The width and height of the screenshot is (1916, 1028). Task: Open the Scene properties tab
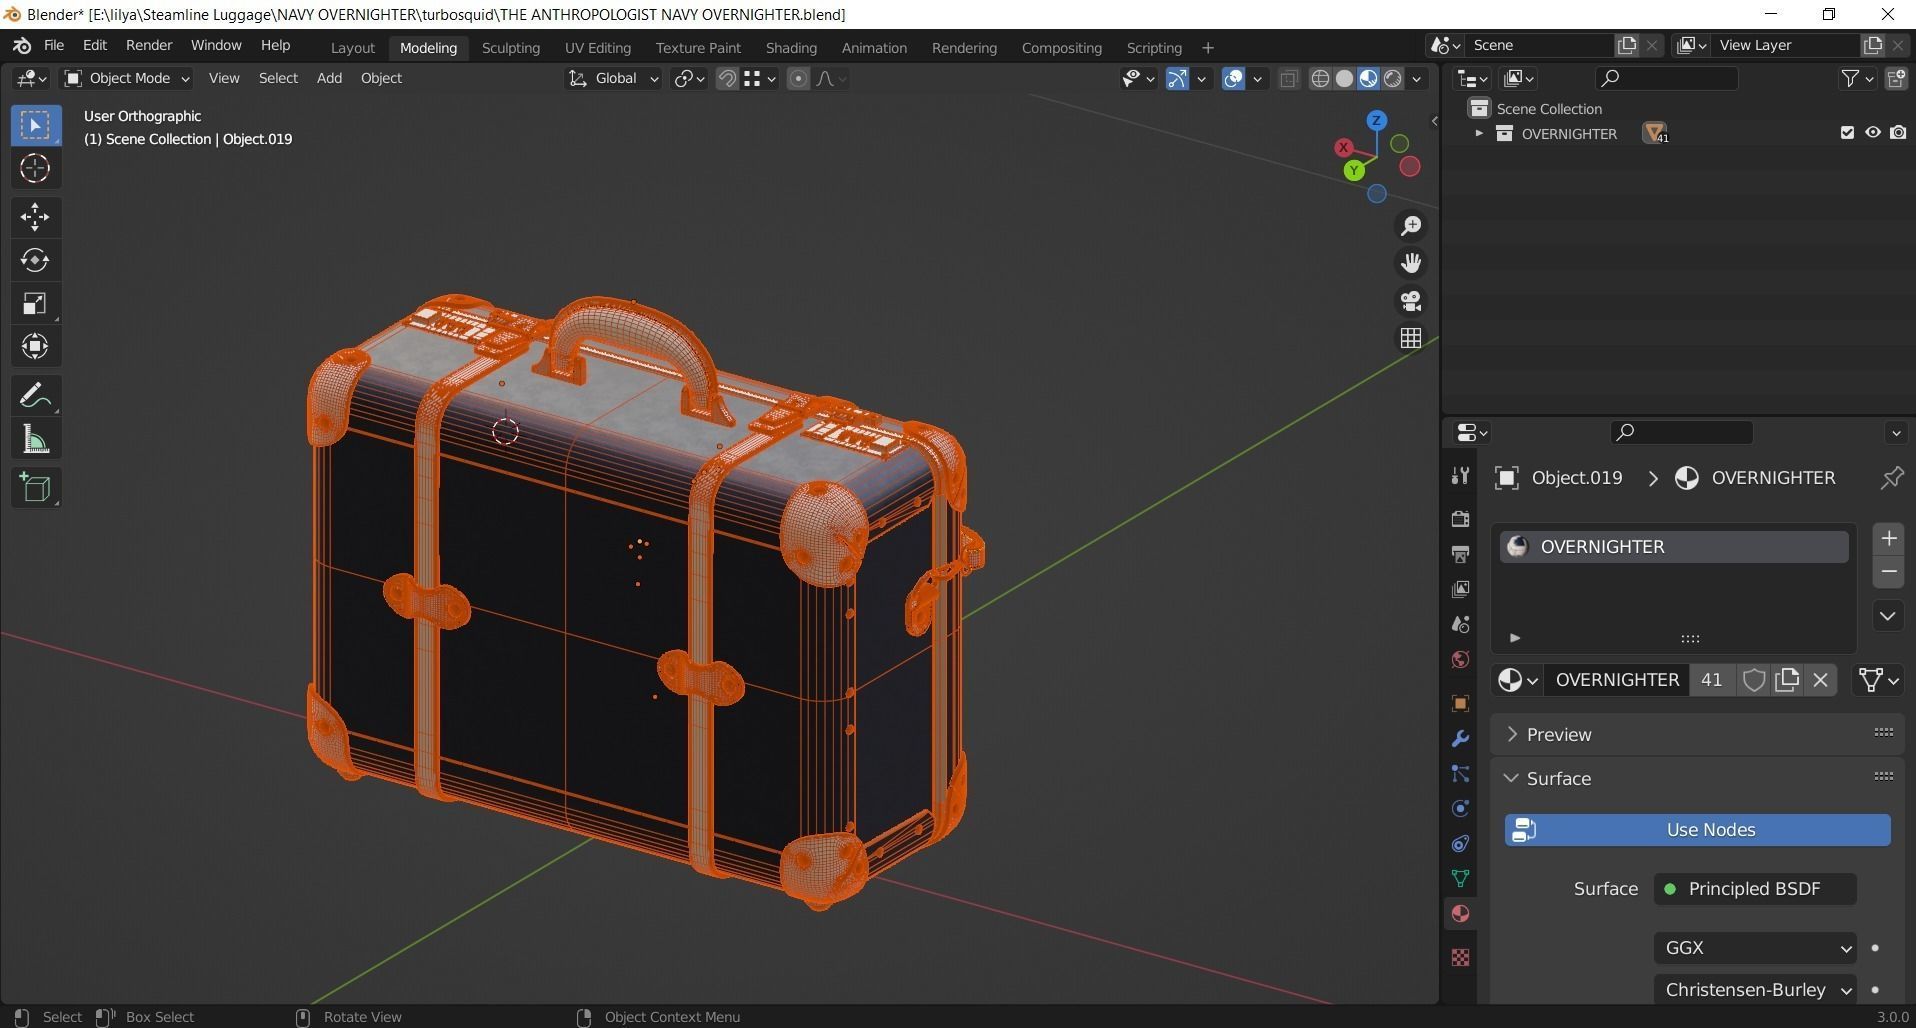(1460, 624)
